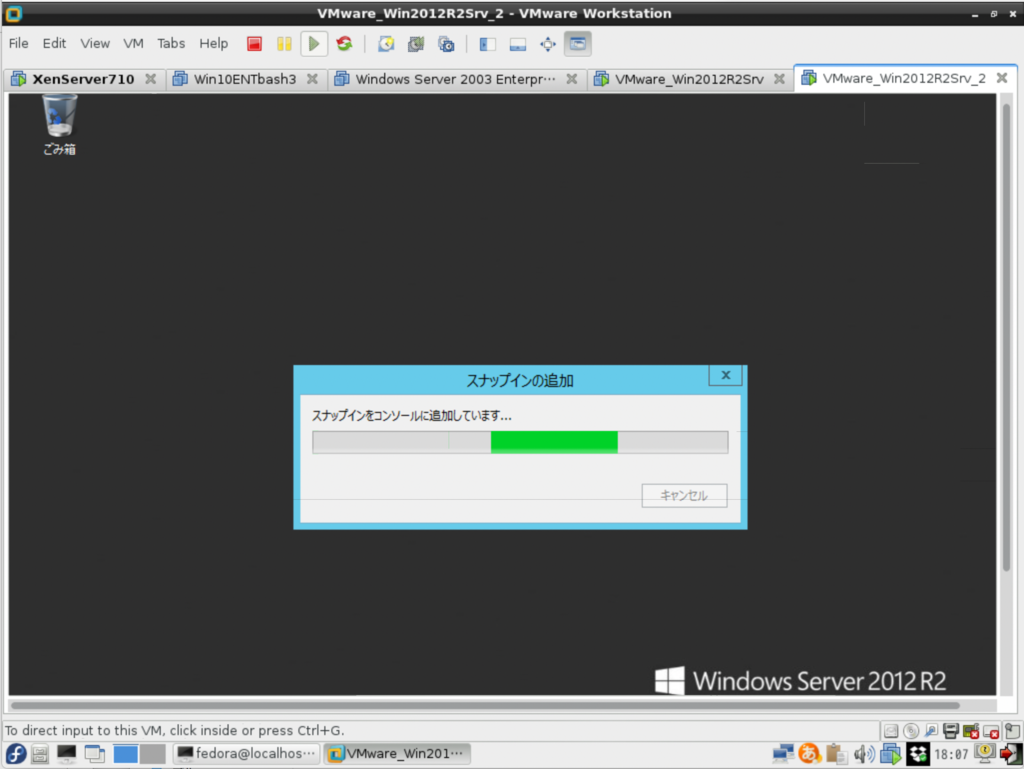Switch to the Win10ENTbash3 tab
The width and height of the screenshot is (1024, 769).
244,79
